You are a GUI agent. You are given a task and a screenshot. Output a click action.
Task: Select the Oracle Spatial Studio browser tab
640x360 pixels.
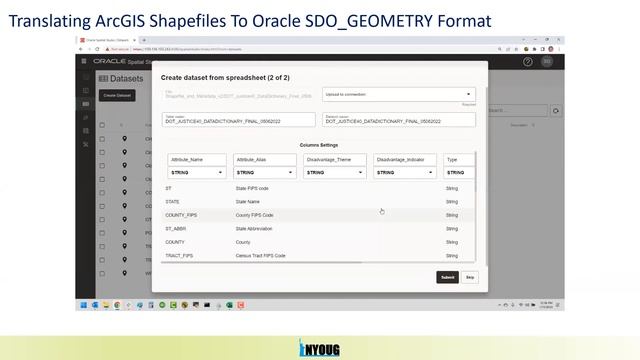click(108, 40)
